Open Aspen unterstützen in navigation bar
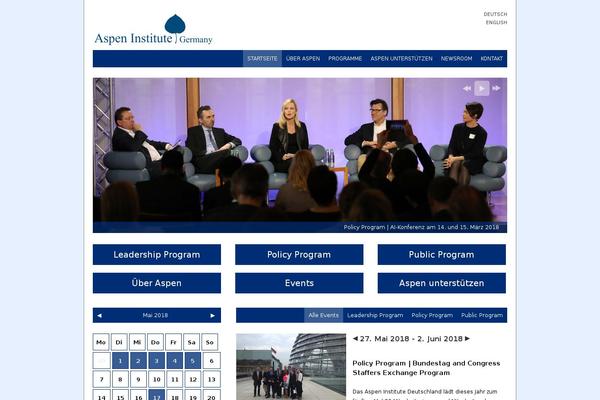Screen dimensions: 600x400 pyautogui.click(x=401, y=59)
